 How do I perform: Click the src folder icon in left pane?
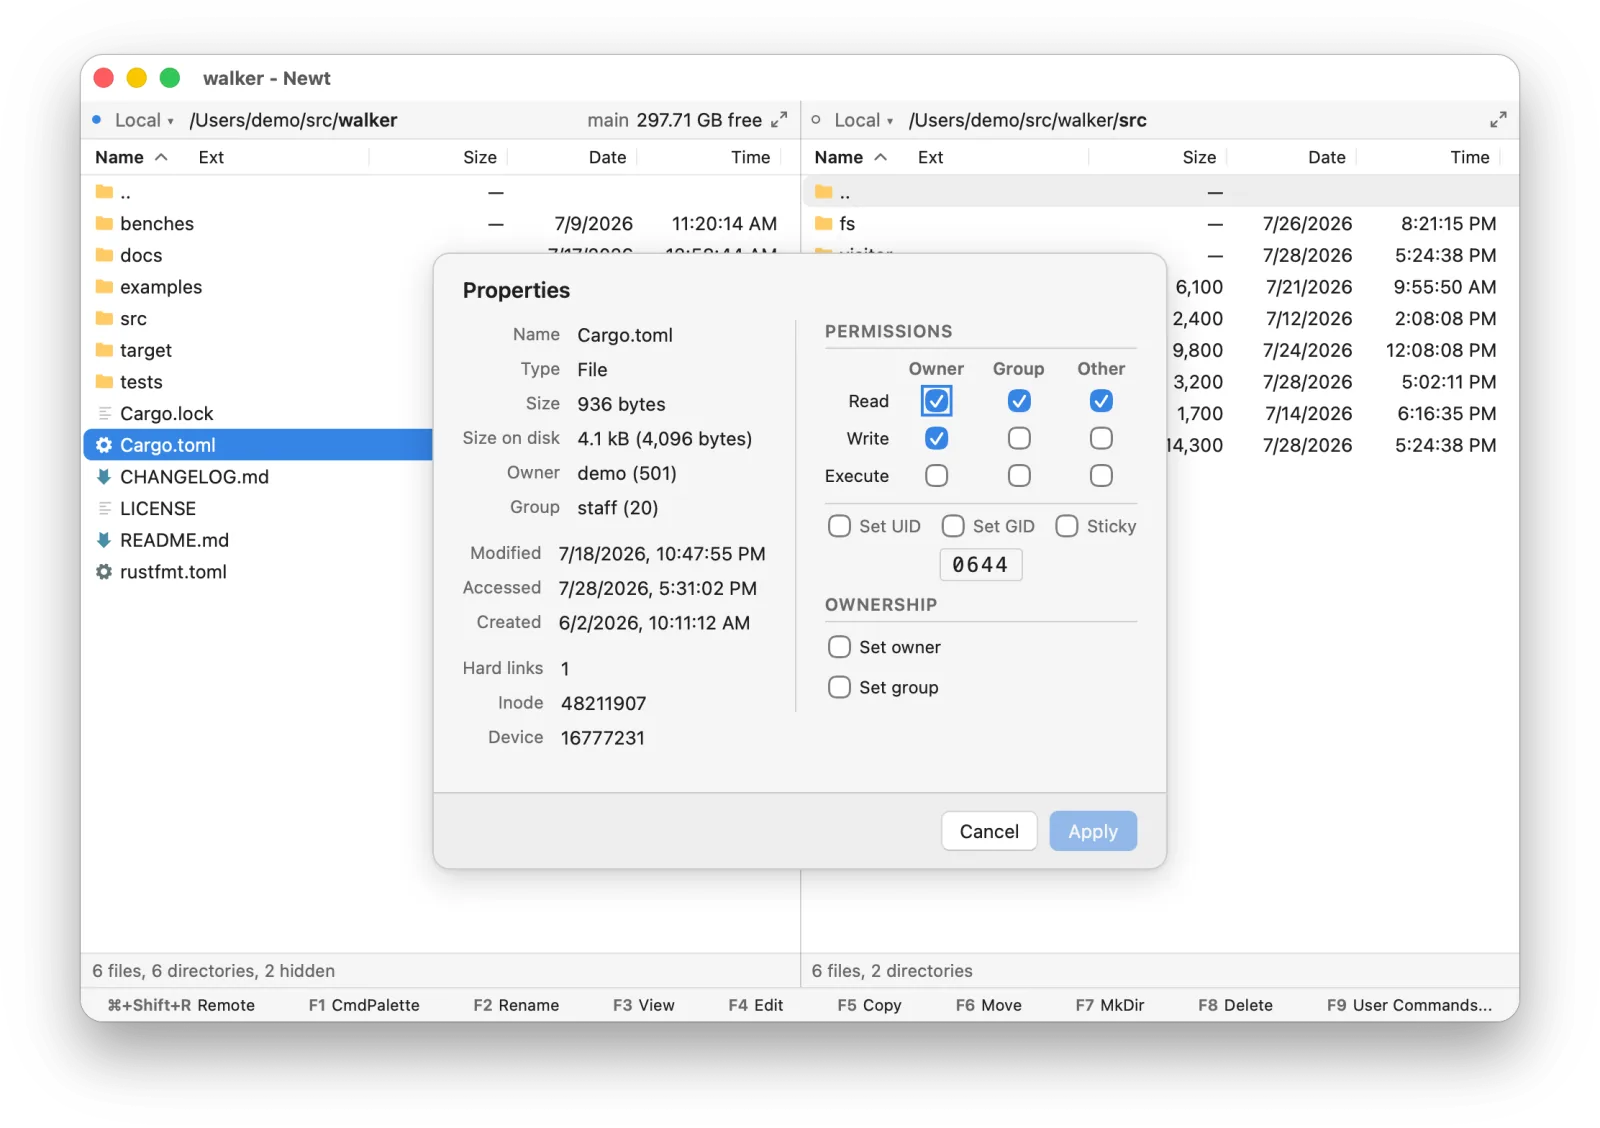(104, 318)
